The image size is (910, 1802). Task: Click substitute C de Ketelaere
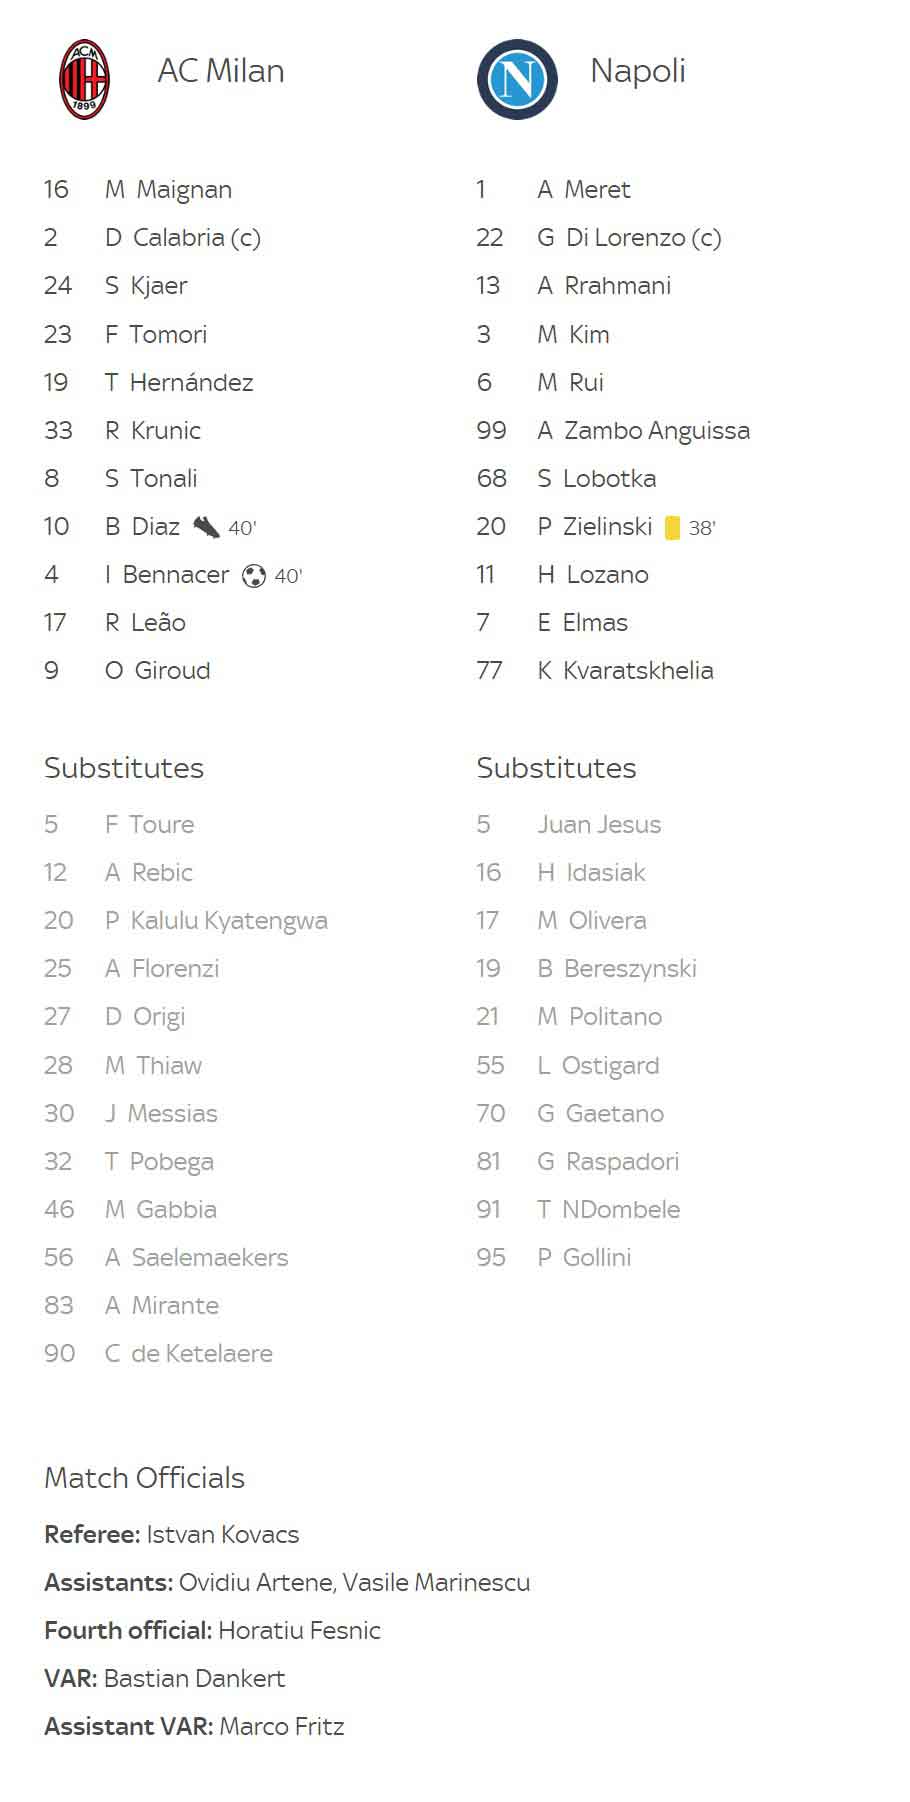pos(188,1353)
